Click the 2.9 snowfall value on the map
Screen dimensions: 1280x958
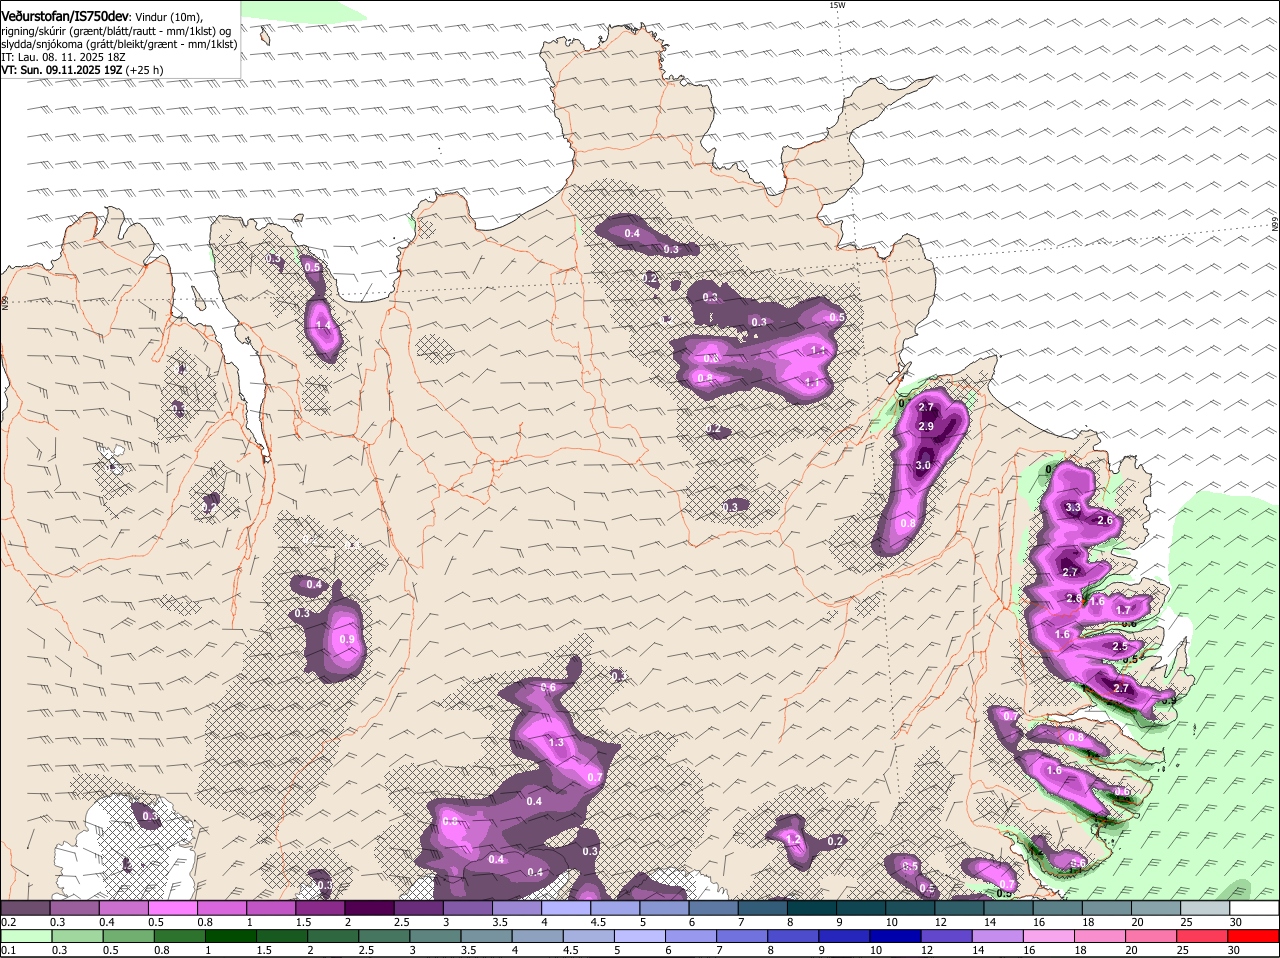coord(926,427)
